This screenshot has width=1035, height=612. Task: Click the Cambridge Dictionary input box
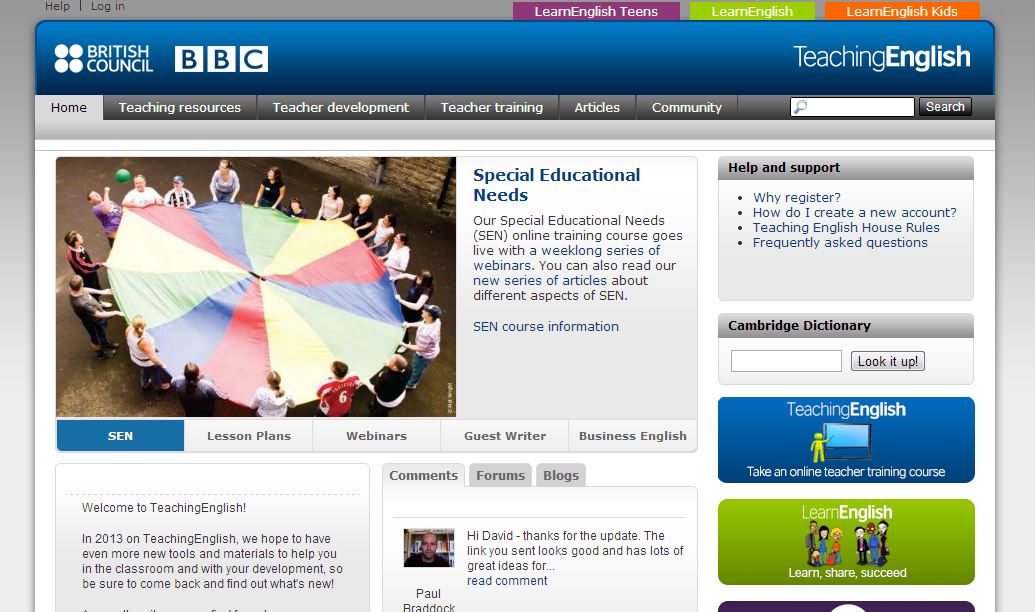tap(785, 361)
